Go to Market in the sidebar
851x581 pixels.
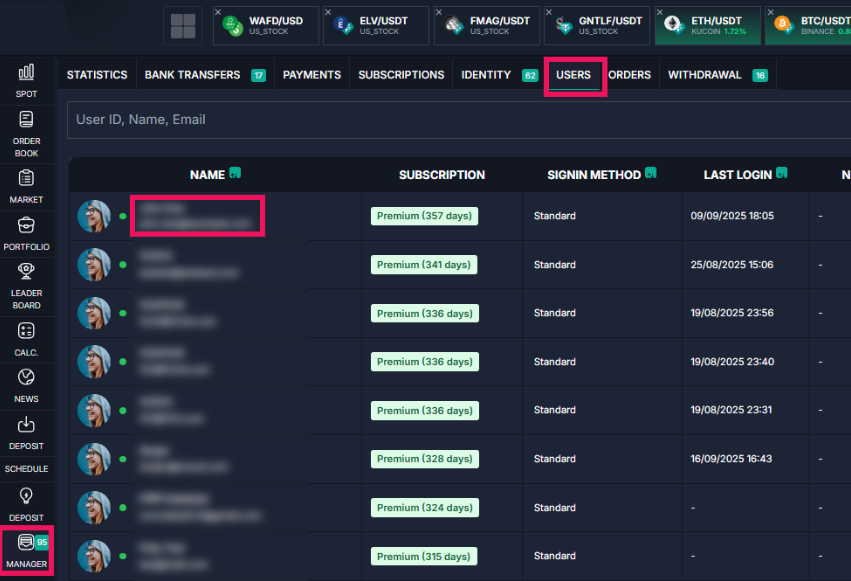[x=26, y=179]
